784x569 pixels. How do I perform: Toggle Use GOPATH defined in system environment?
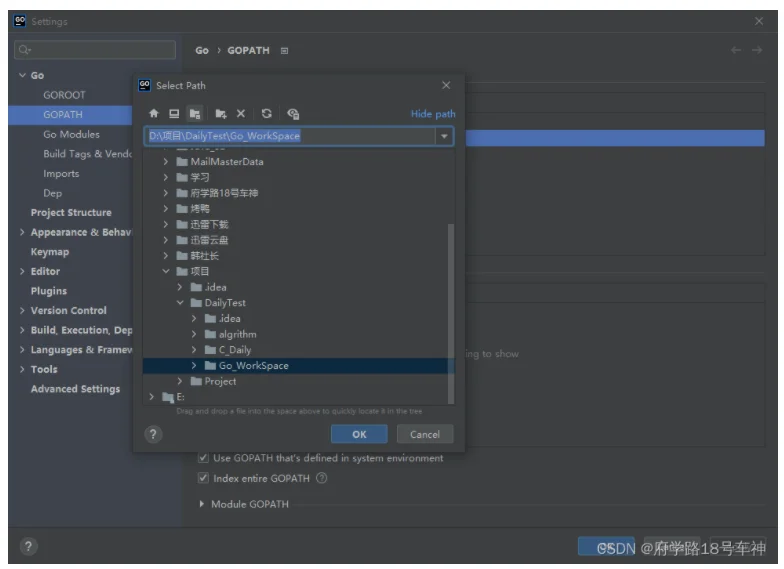pyautogui.click(x=203, y=458)
